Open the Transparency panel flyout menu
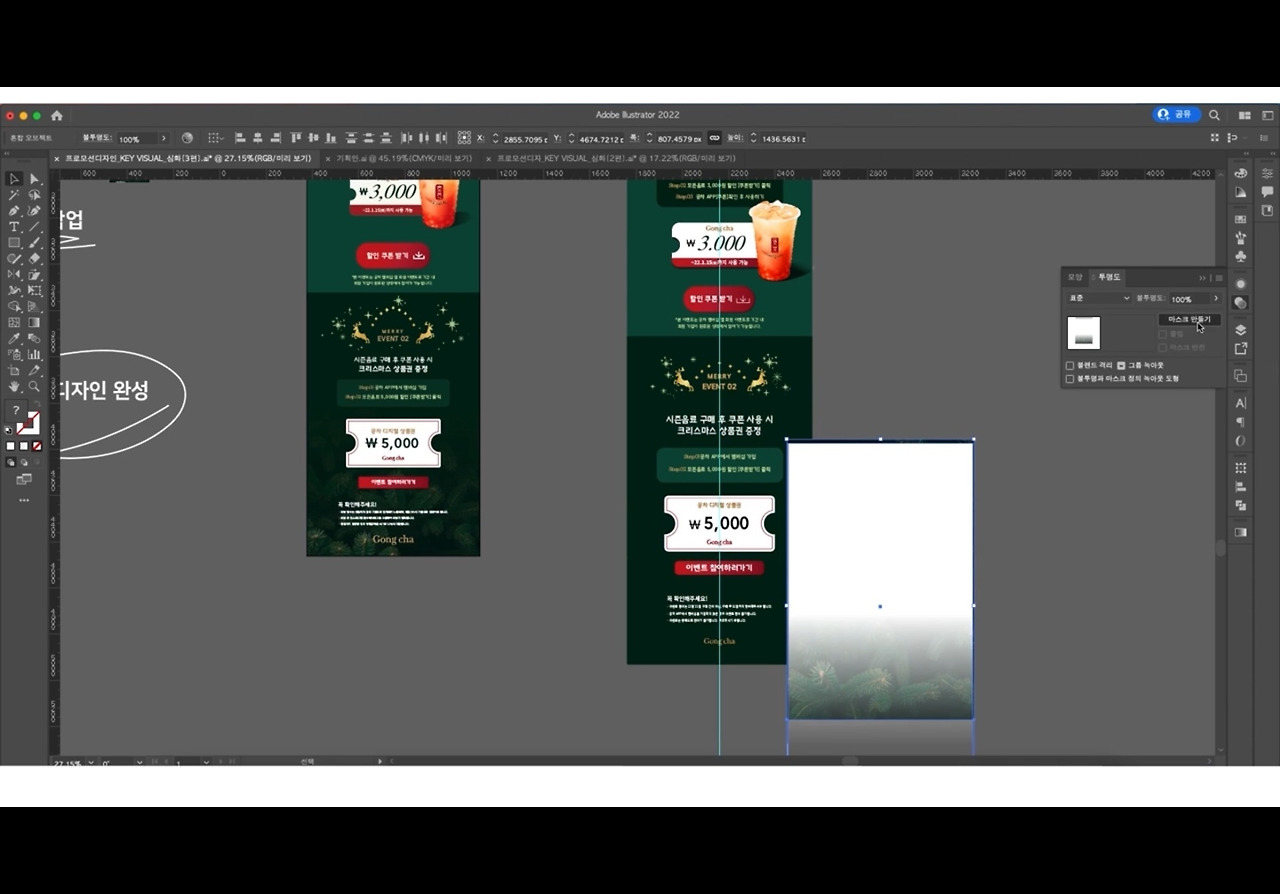This screenshot has height=894, width=1280. point(1218,277)
